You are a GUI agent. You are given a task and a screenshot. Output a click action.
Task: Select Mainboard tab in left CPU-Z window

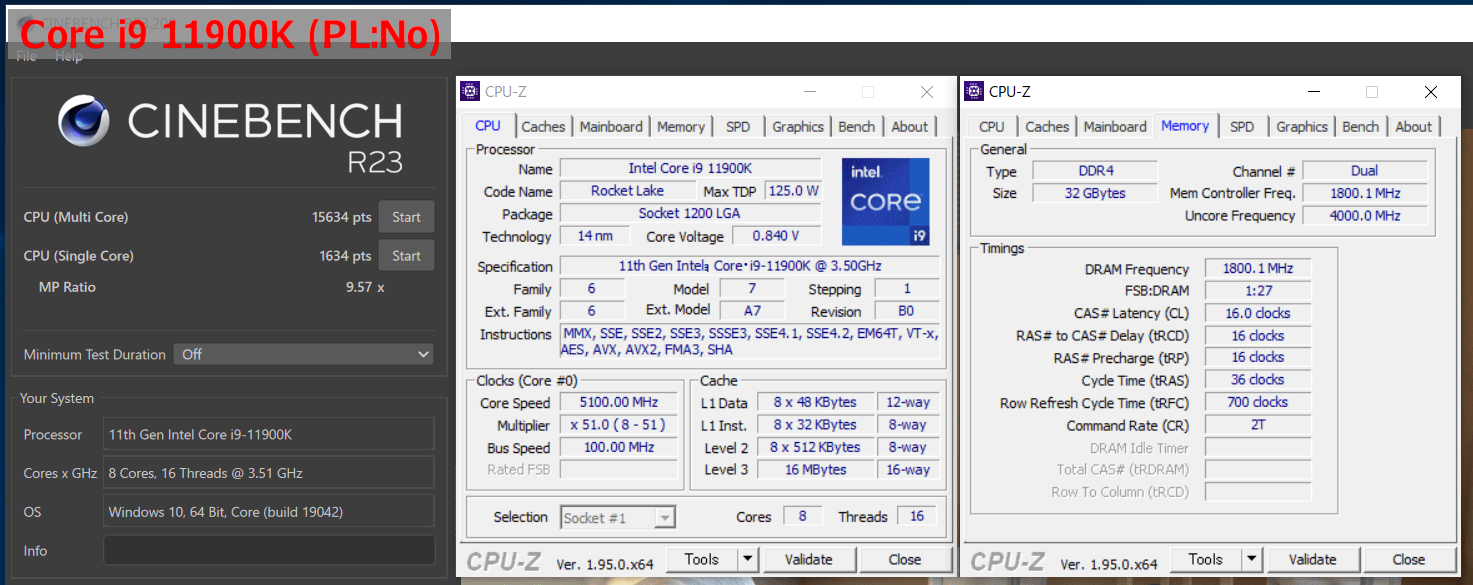611,127
